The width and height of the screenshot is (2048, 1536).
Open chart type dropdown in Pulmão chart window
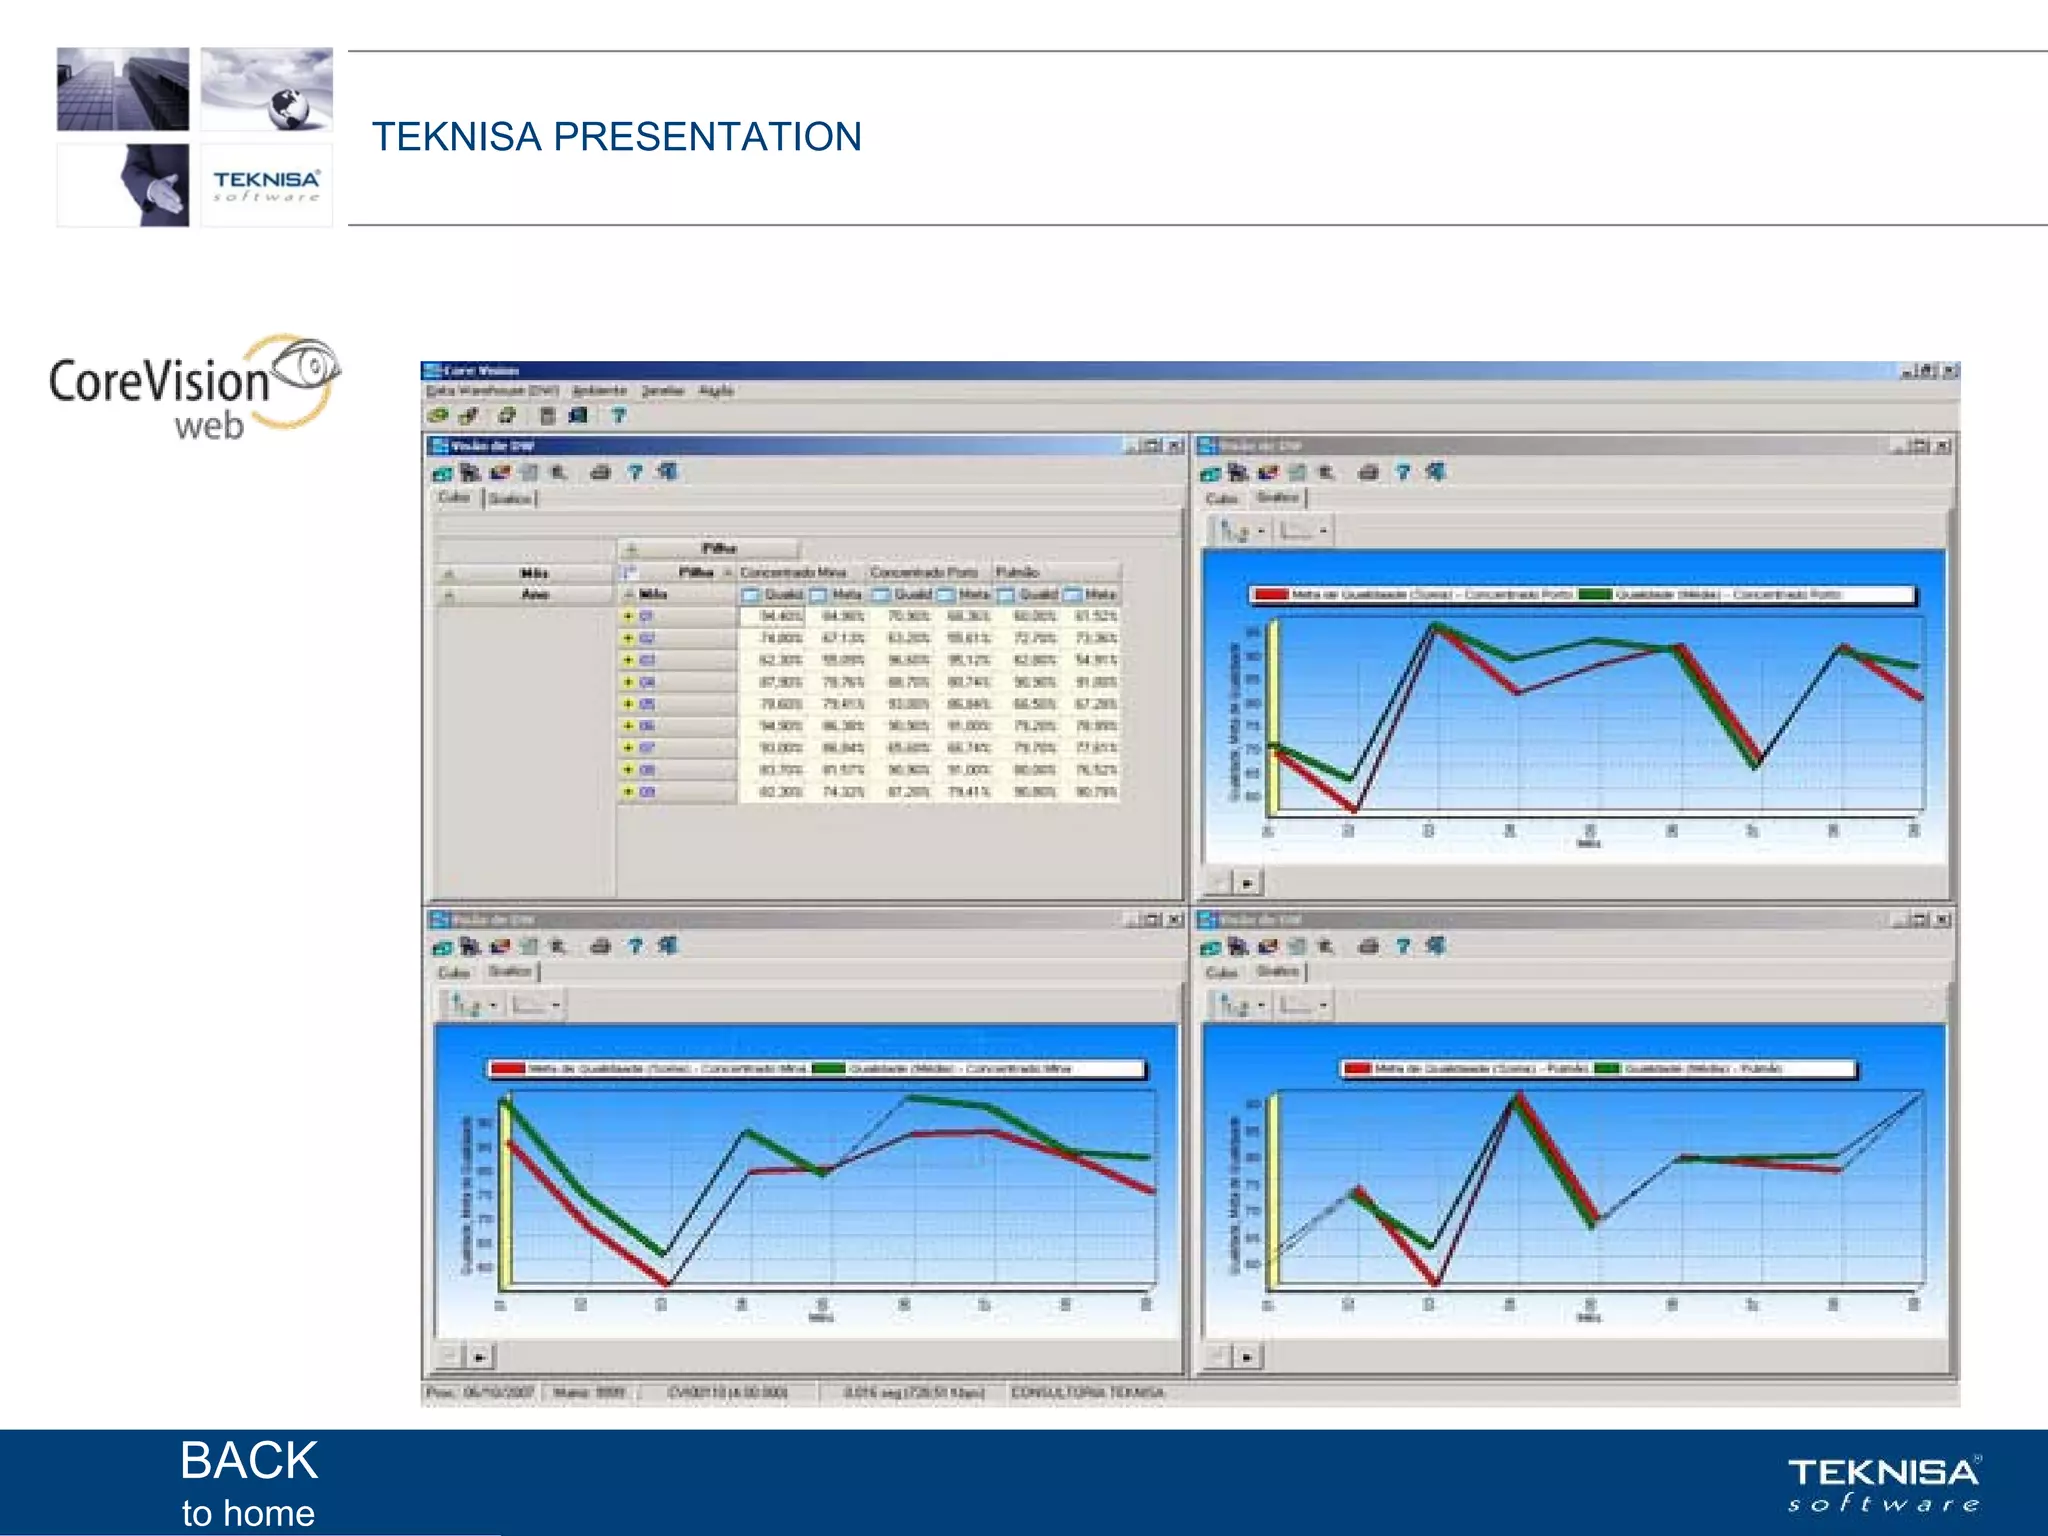(1261, 1005)
